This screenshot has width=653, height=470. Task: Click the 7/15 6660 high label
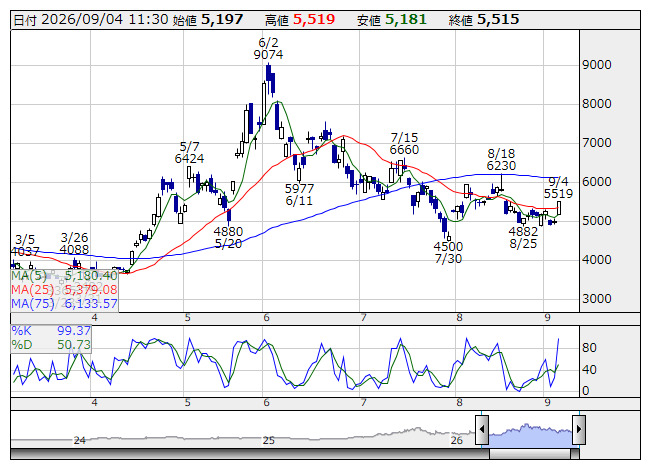click(x=404, y=144)
